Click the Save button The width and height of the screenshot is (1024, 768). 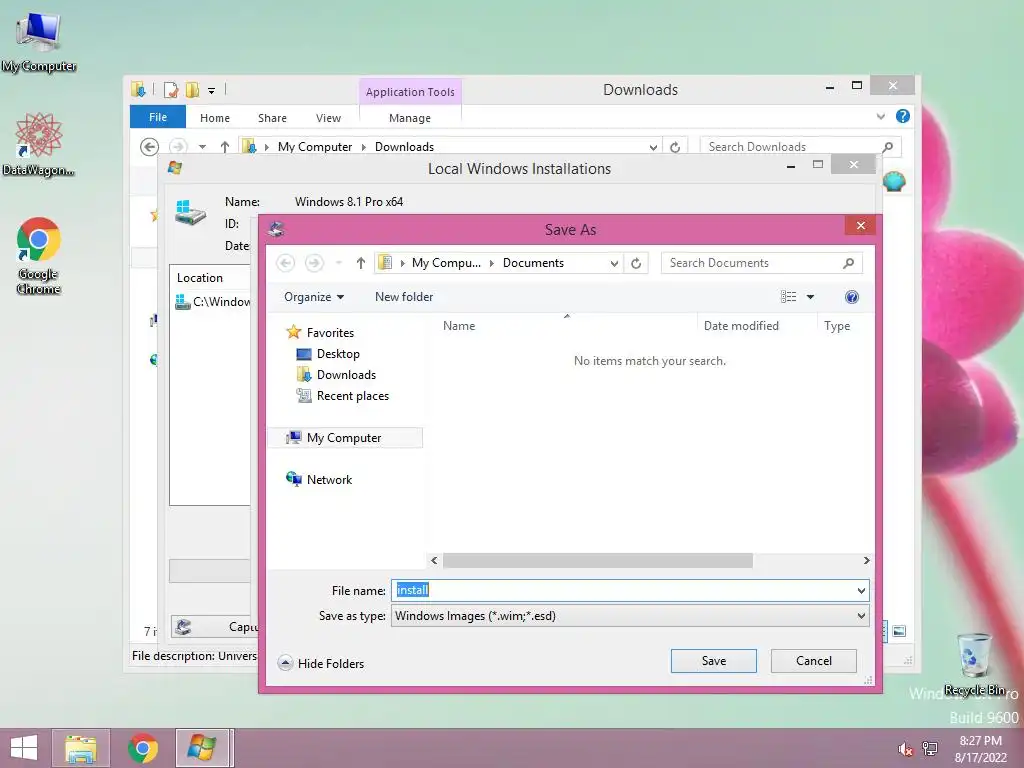coord(713,661)
